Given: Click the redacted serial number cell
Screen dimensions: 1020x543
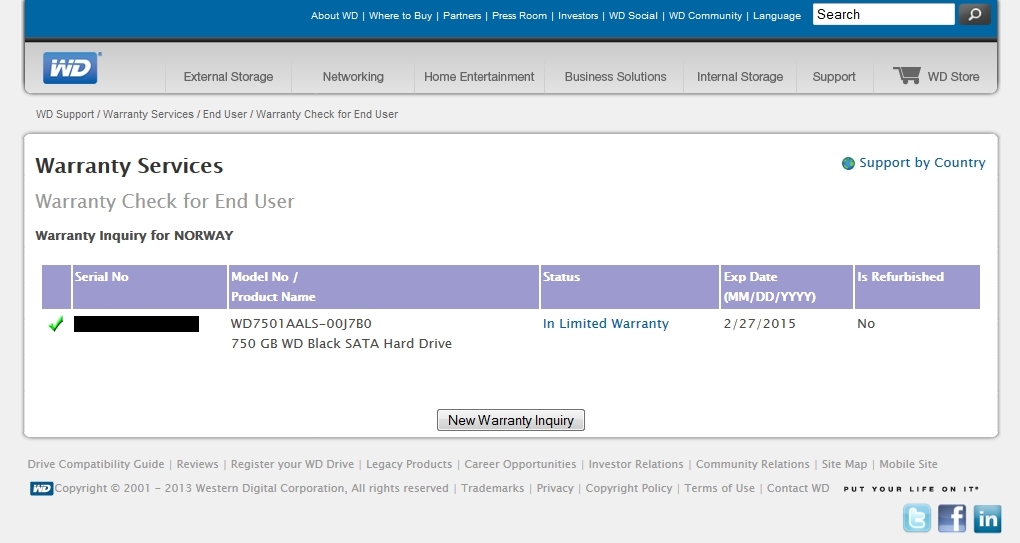Looking at the screenshot, I should pos(137,324).
